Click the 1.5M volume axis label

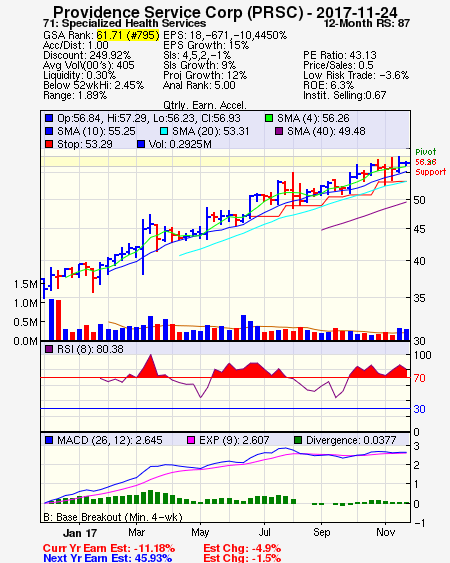[25, 284]
